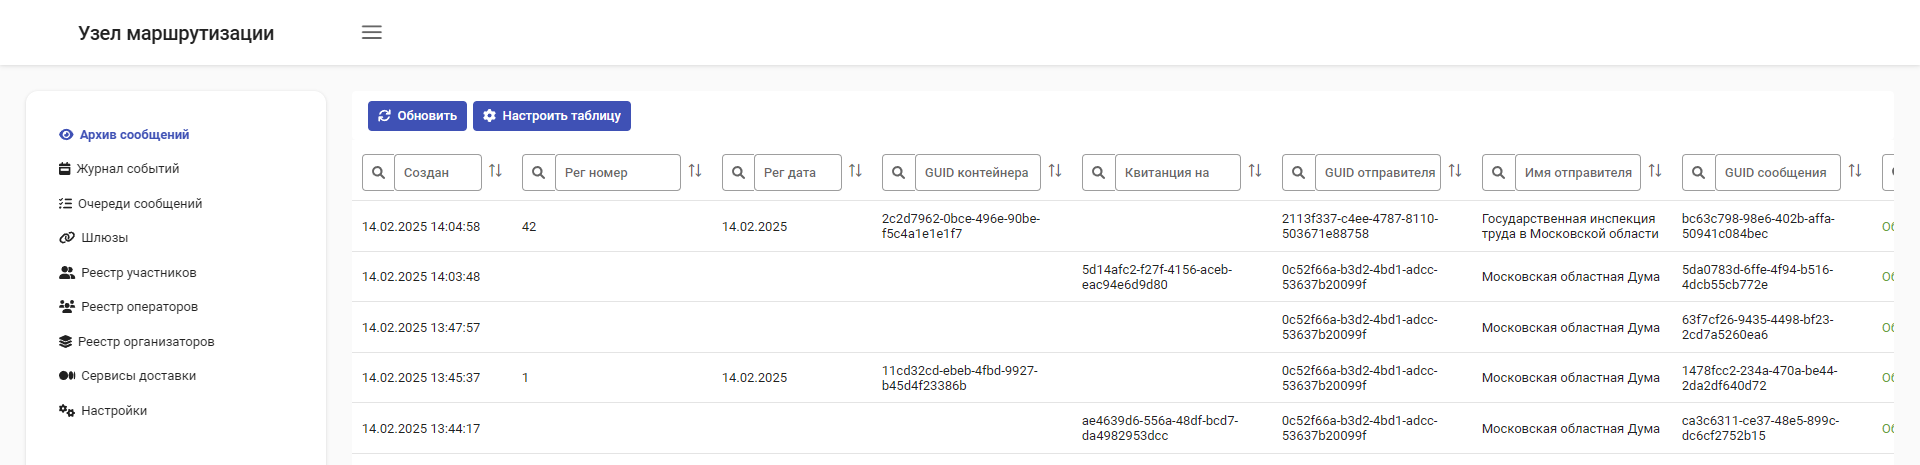Click search icon beside Имя отправителя filter
The image size is (1920, 465).
[x=1498, y=172]
